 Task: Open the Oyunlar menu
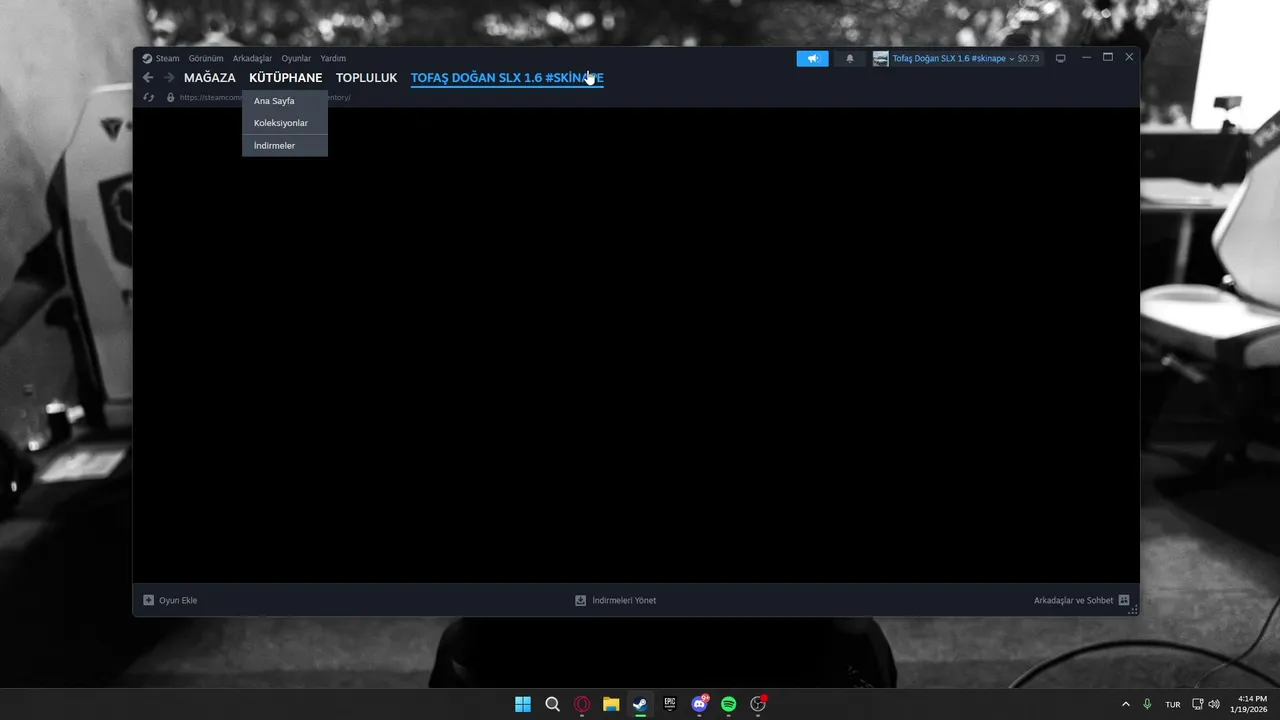pos(296,58)
